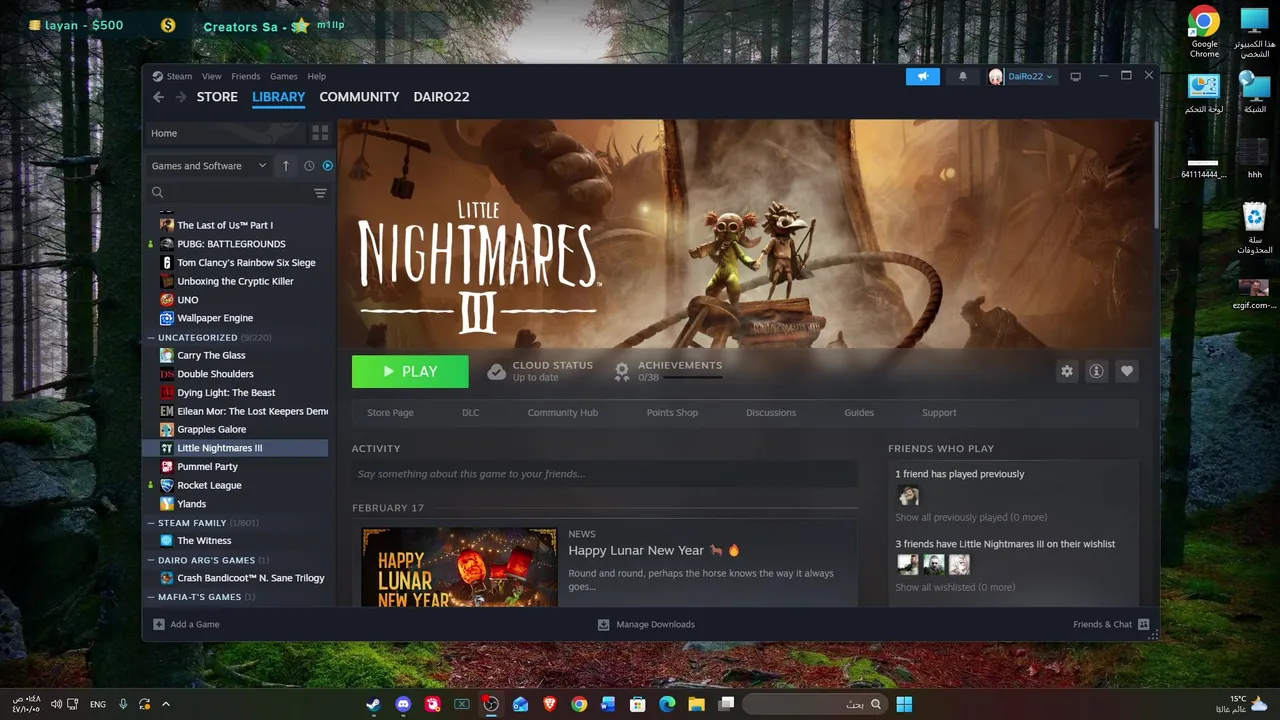Viewport: 1280px width, 720px height.
Task: Switch Steam to Big Picture mode icon
Action: pos(1076,76)
